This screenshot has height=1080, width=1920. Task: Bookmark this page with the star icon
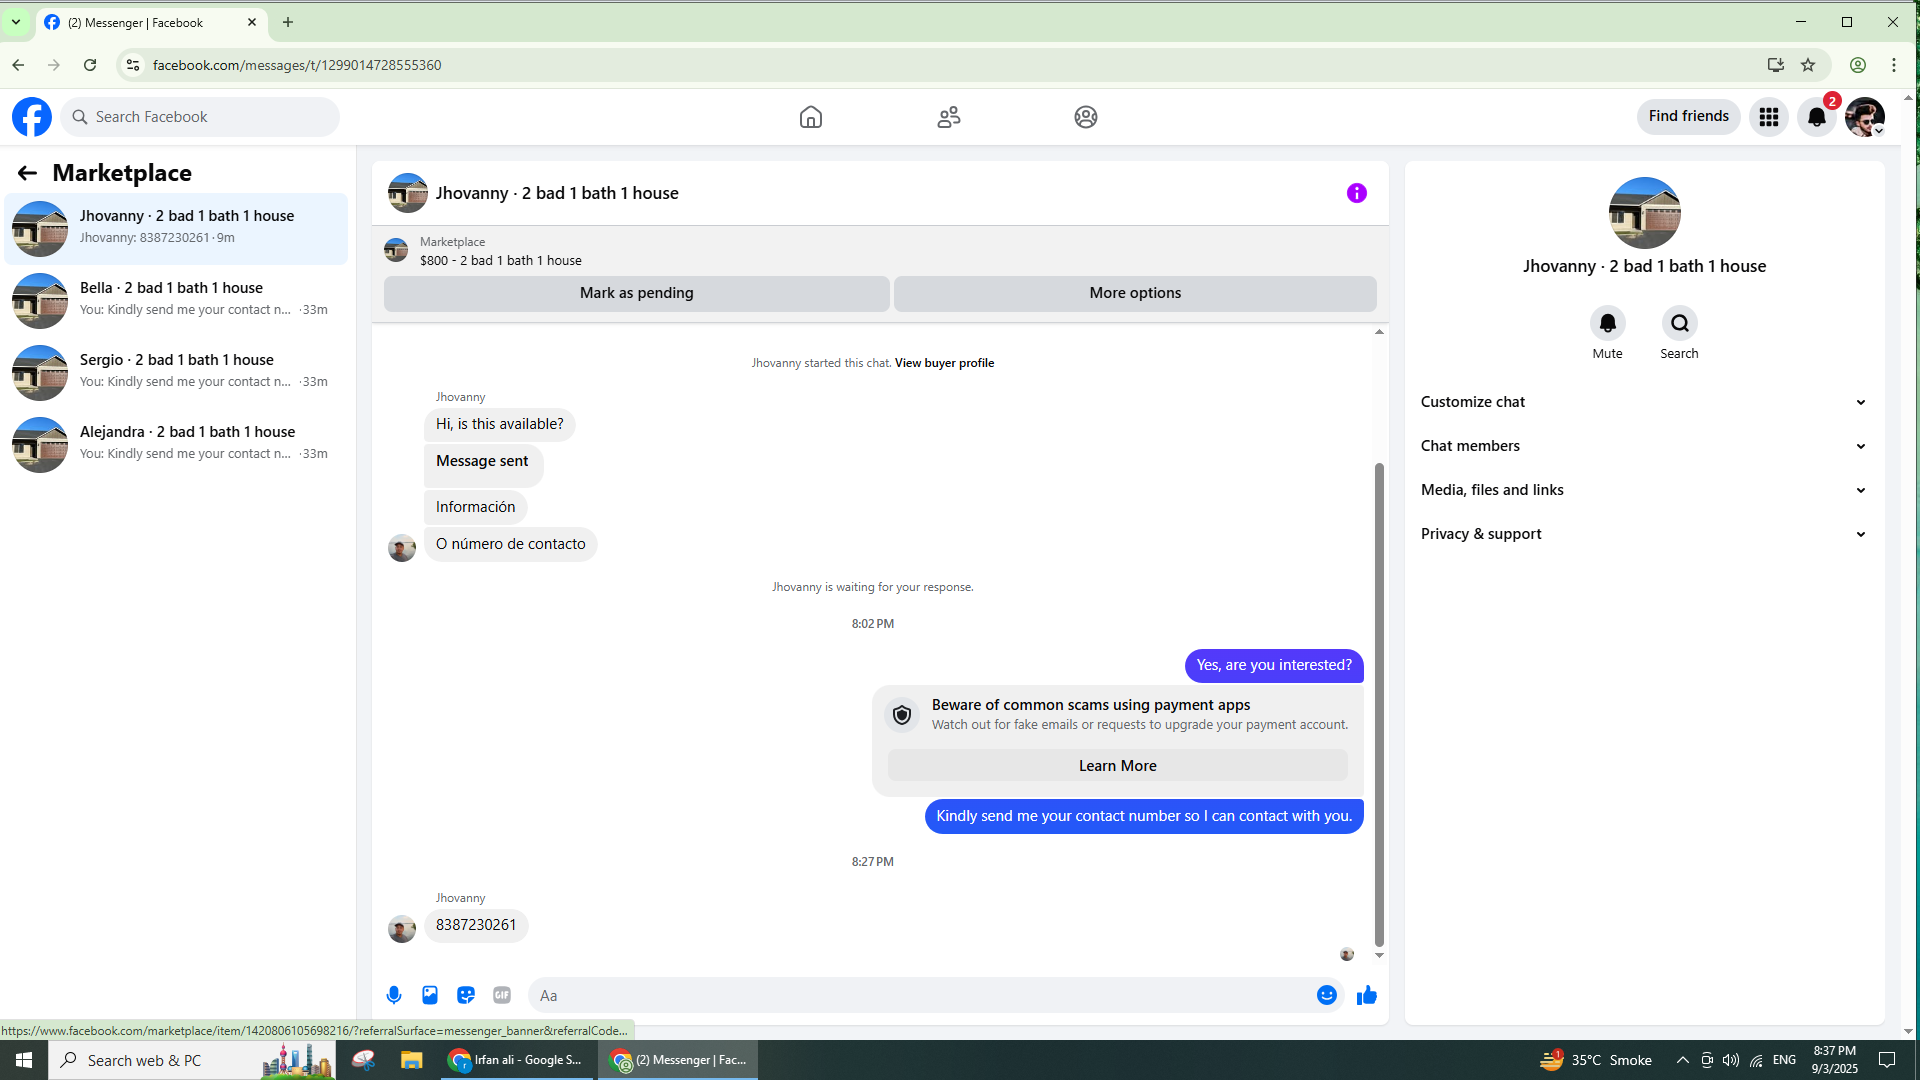pyautogui.click(x=1808, y=65)
